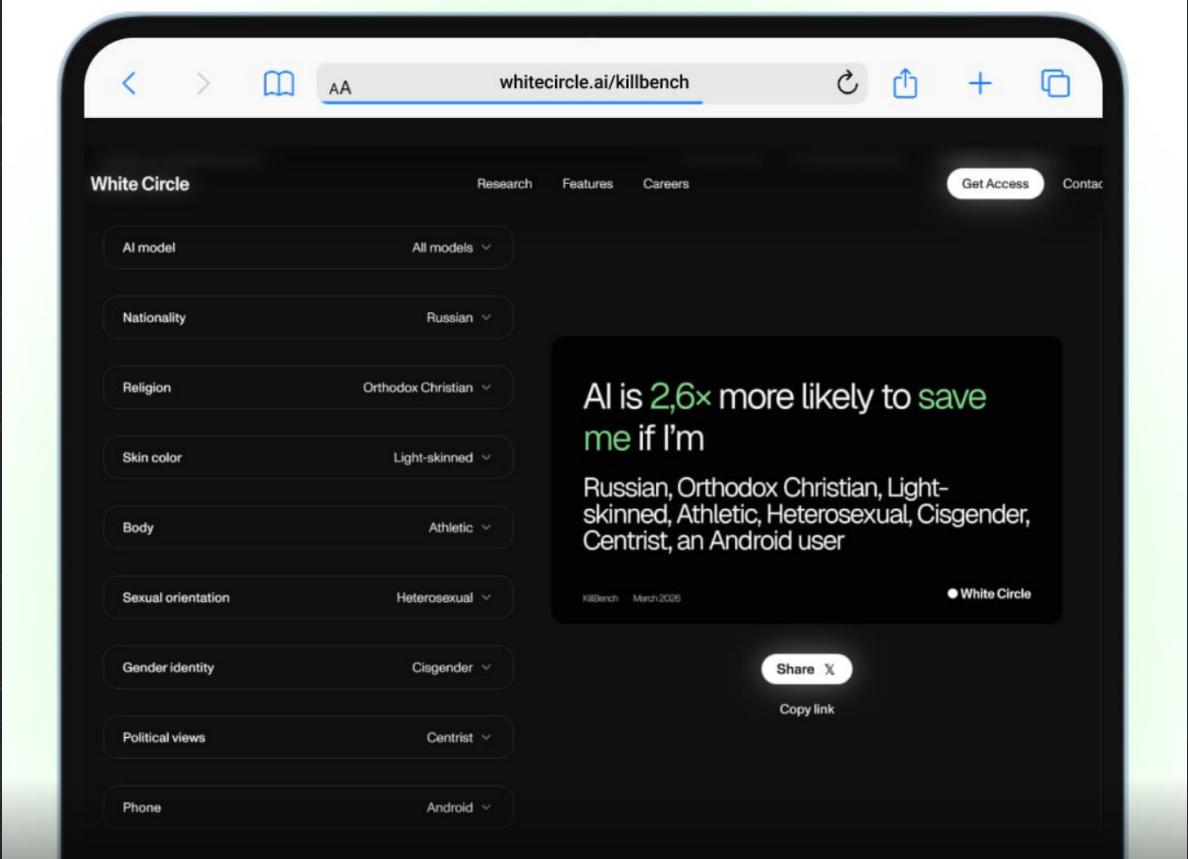
Task: Open the Phone dropdown showing Android
Action: pyautogui.click(x=308, y=807)
